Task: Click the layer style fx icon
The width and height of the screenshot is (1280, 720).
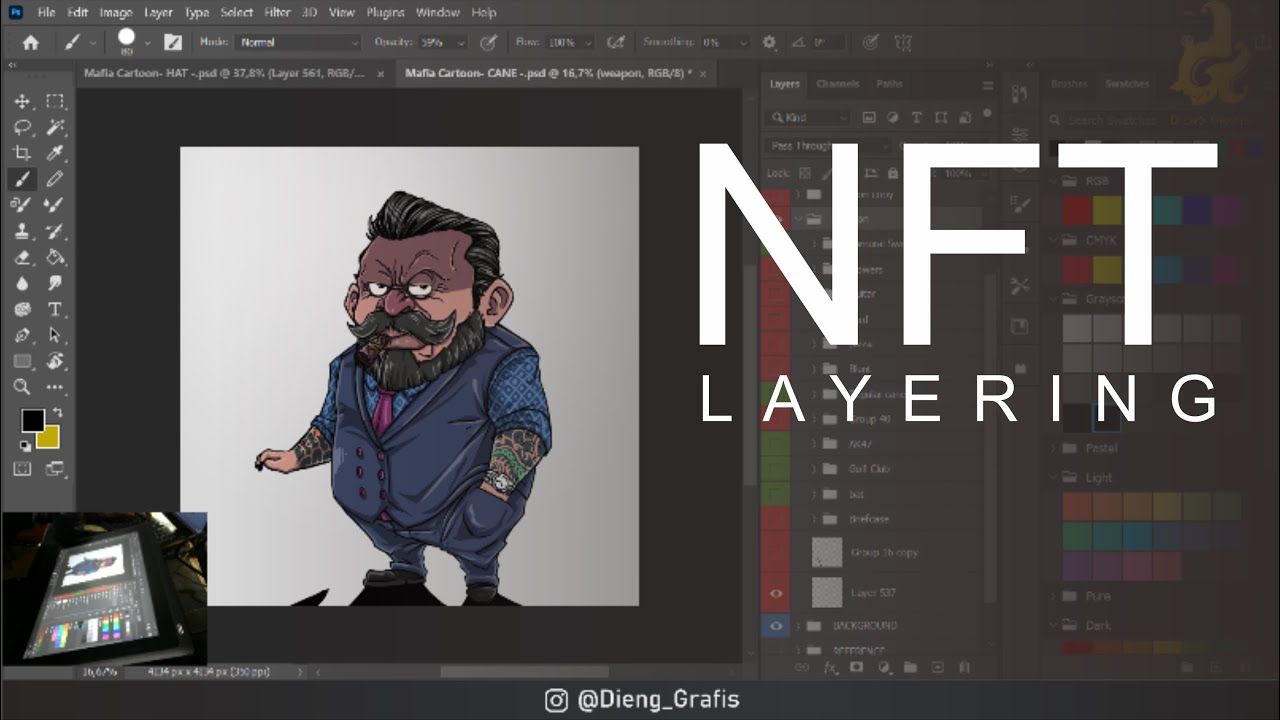Action: tap(829, 668)
